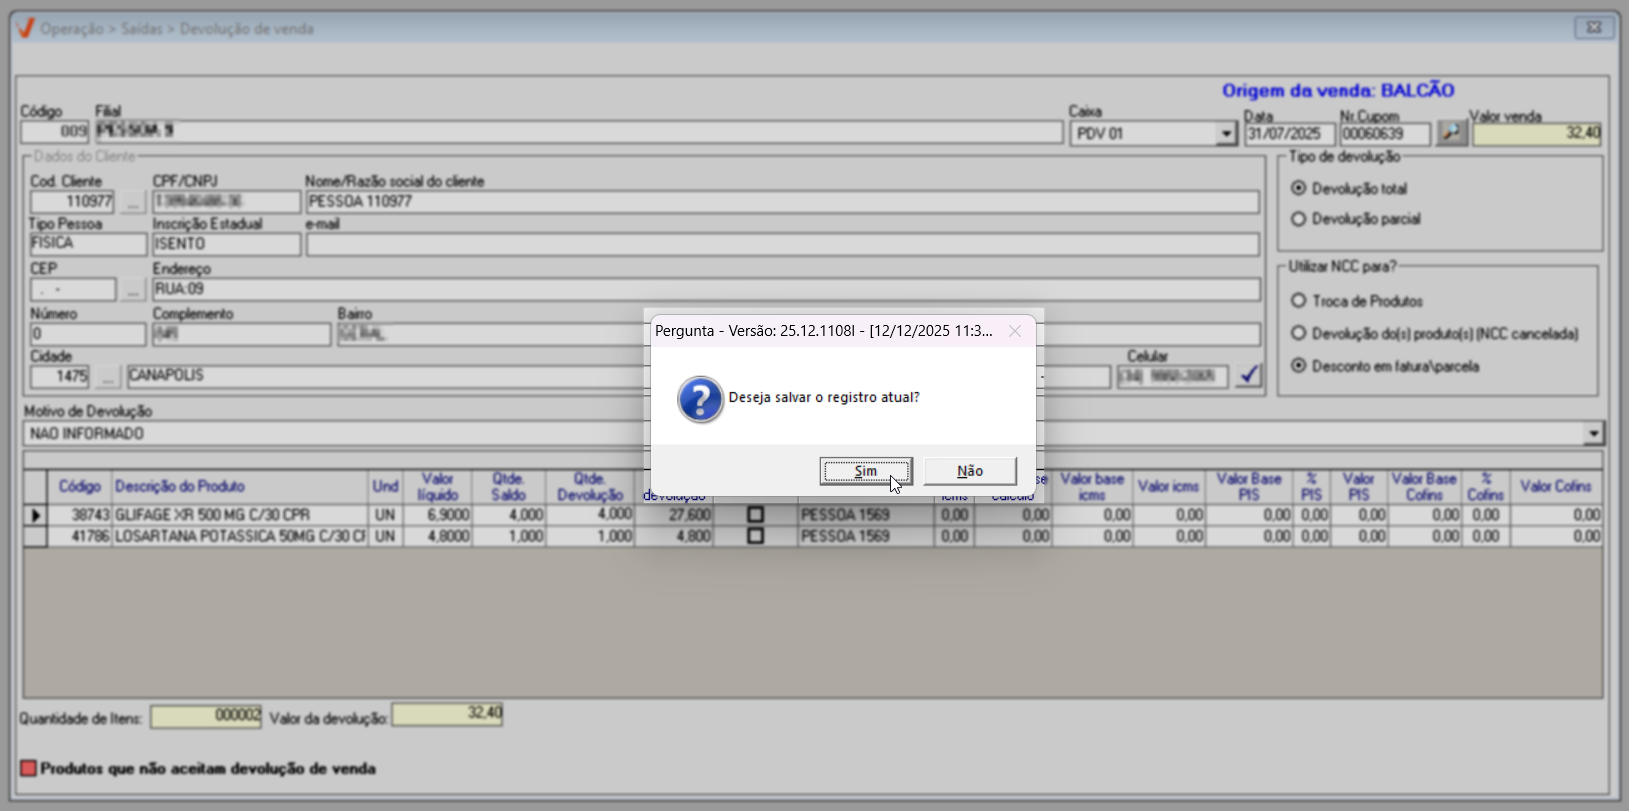Screen dimensions: 1629x811
Task: Click the Valor Base PIS column header
Action: (x=1249, y=487)
